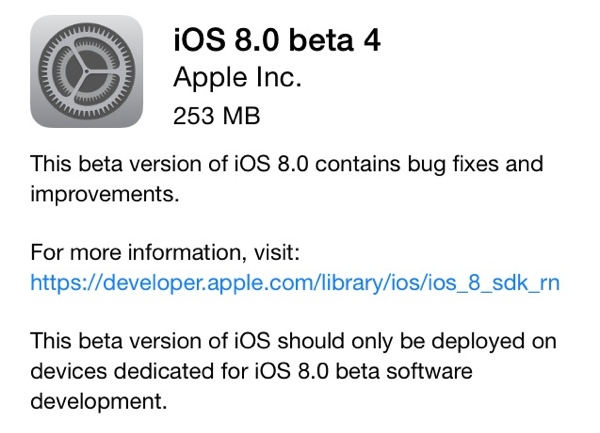The image size is (600, 433).
Task: Click the https:// start of the URL
Action: (66, 283)
